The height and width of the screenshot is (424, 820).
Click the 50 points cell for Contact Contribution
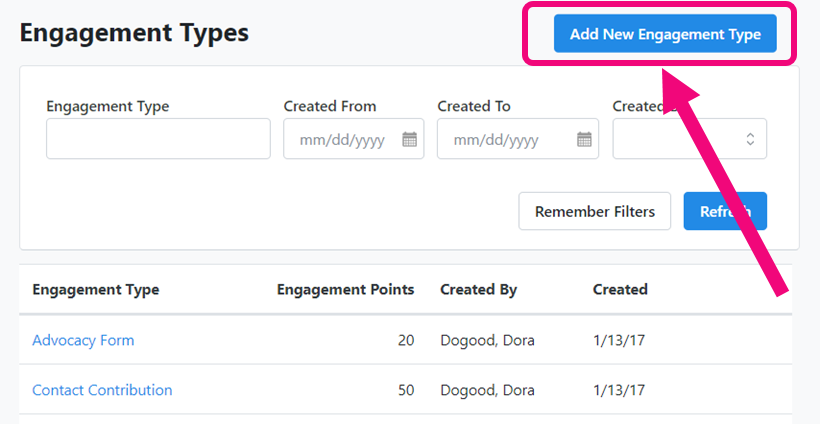pyautogui.click(x=405, y=390)
